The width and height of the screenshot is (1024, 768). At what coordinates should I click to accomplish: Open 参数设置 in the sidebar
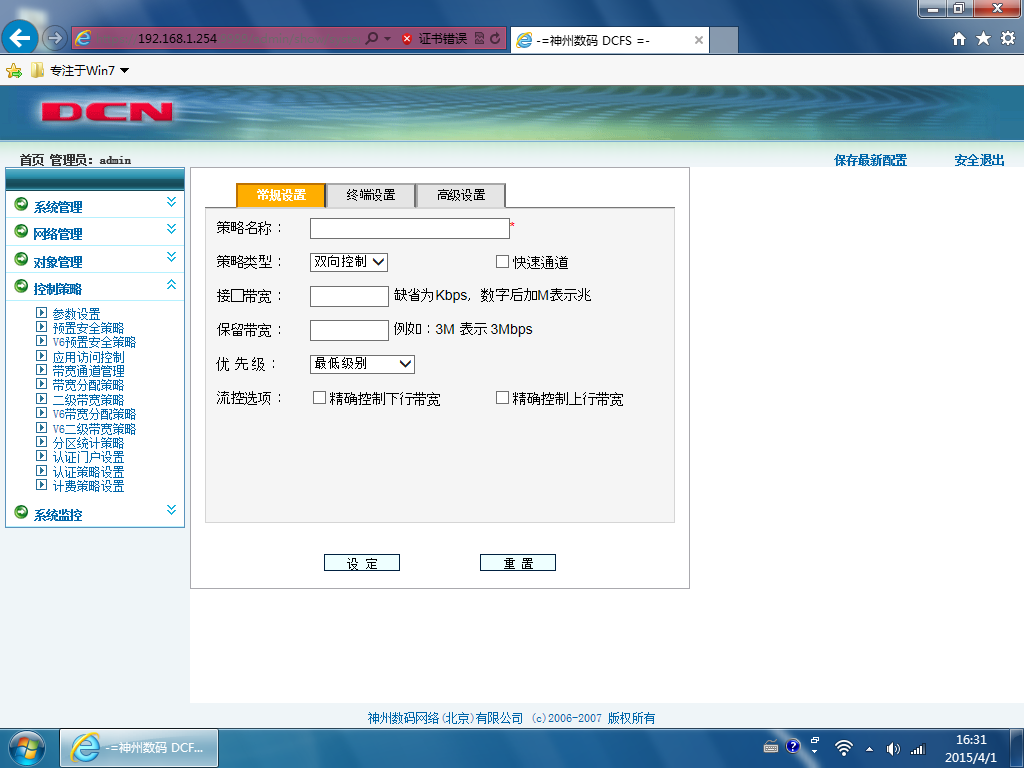click(76, 314)
